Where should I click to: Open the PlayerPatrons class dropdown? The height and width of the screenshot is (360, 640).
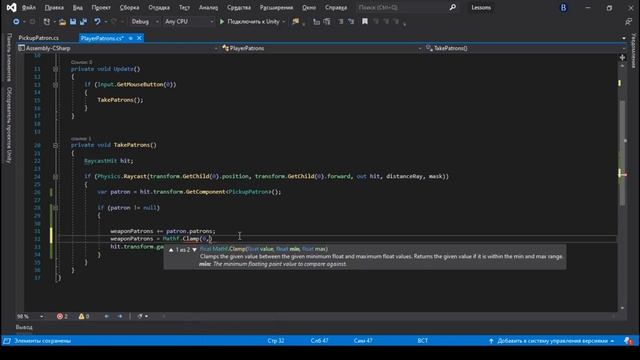point(322,48)
